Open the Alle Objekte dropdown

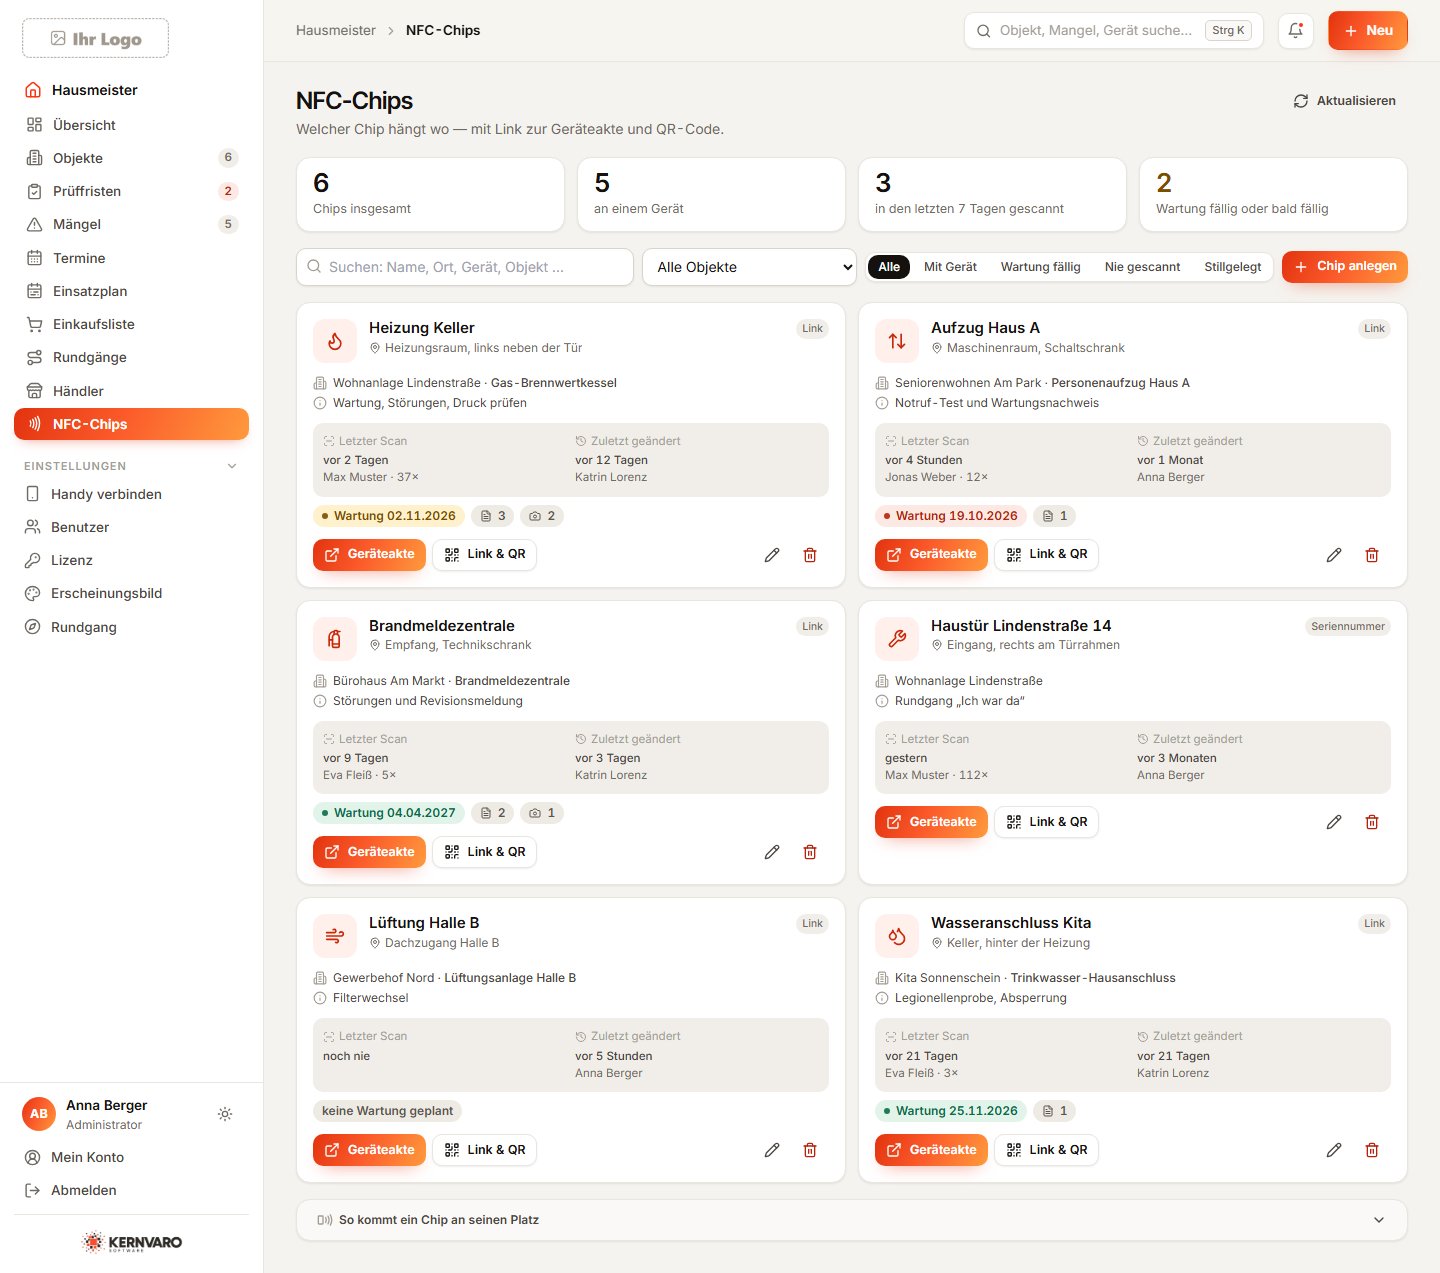tap(749, 267)
